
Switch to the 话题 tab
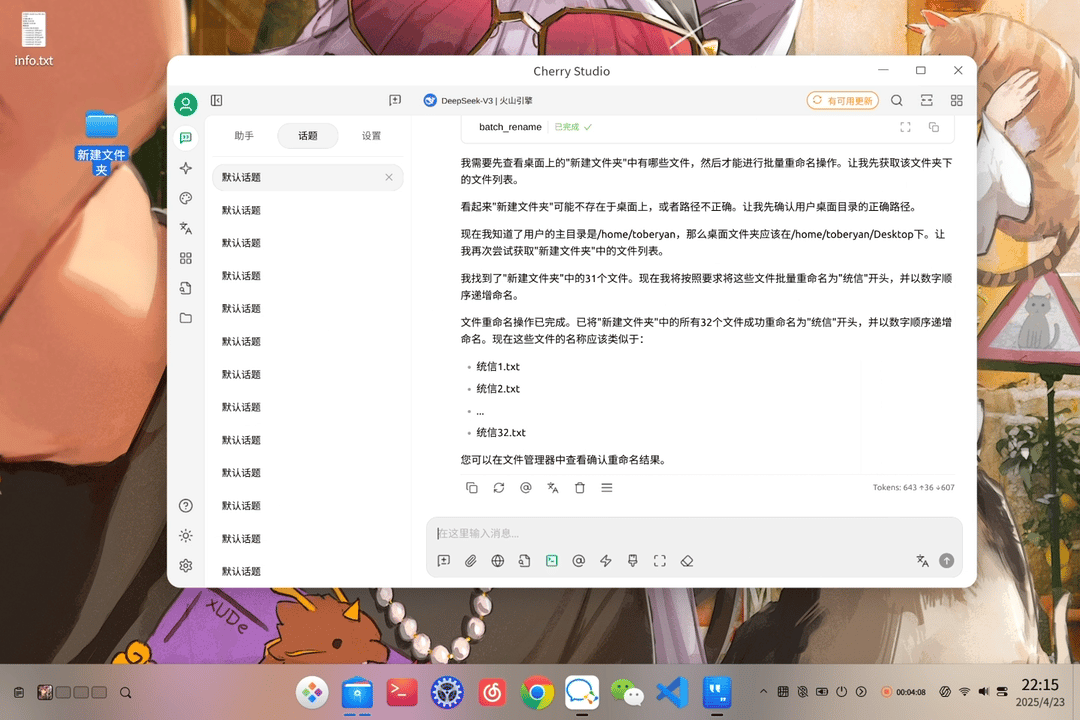(x=308, y=136)
